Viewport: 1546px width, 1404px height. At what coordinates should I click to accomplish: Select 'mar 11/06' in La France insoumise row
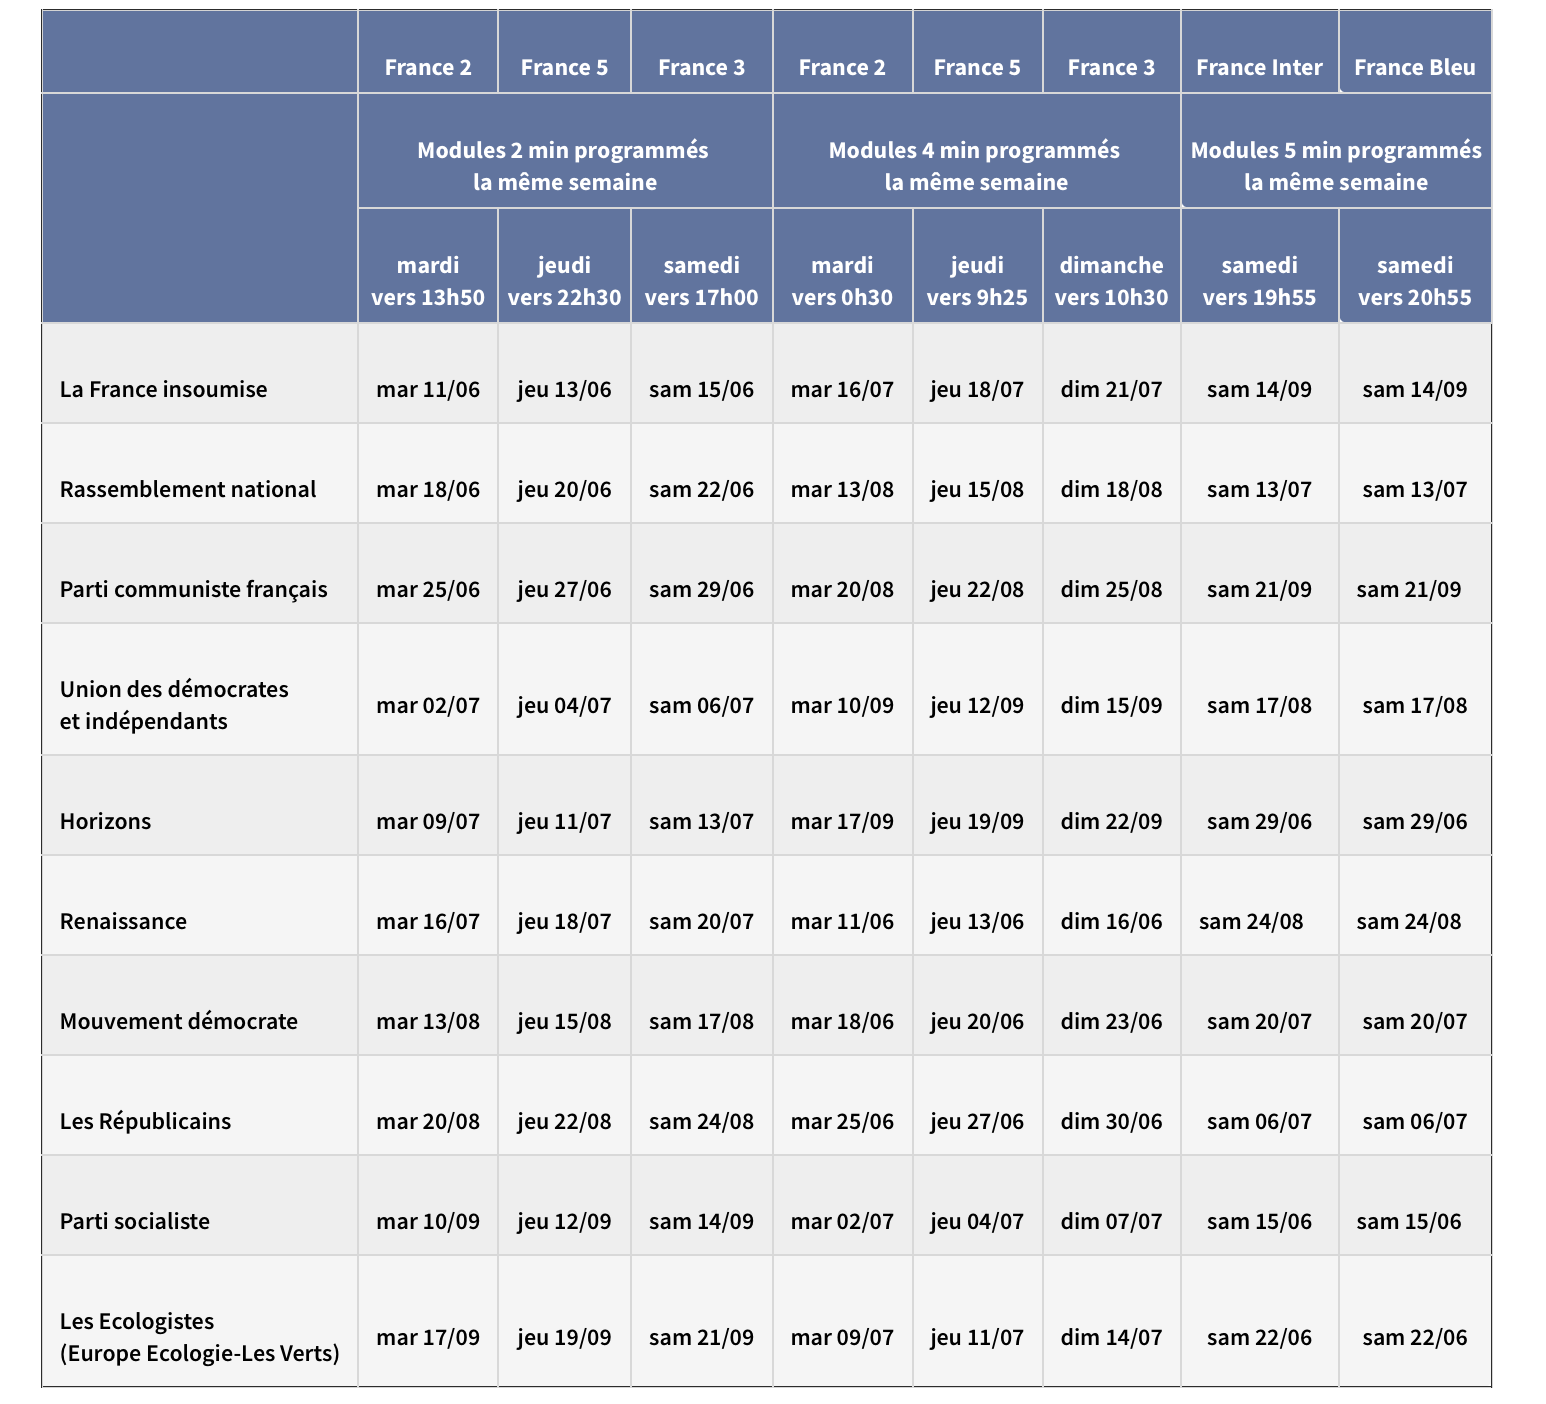point(428,389)
